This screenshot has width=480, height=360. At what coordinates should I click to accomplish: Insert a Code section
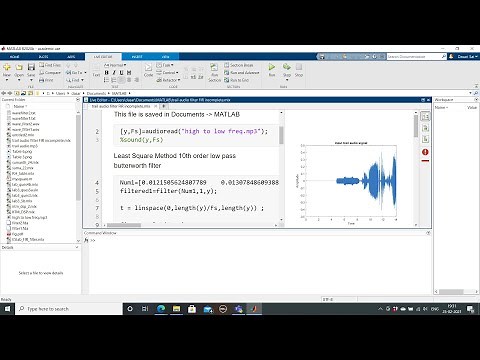tap(148, 70)
